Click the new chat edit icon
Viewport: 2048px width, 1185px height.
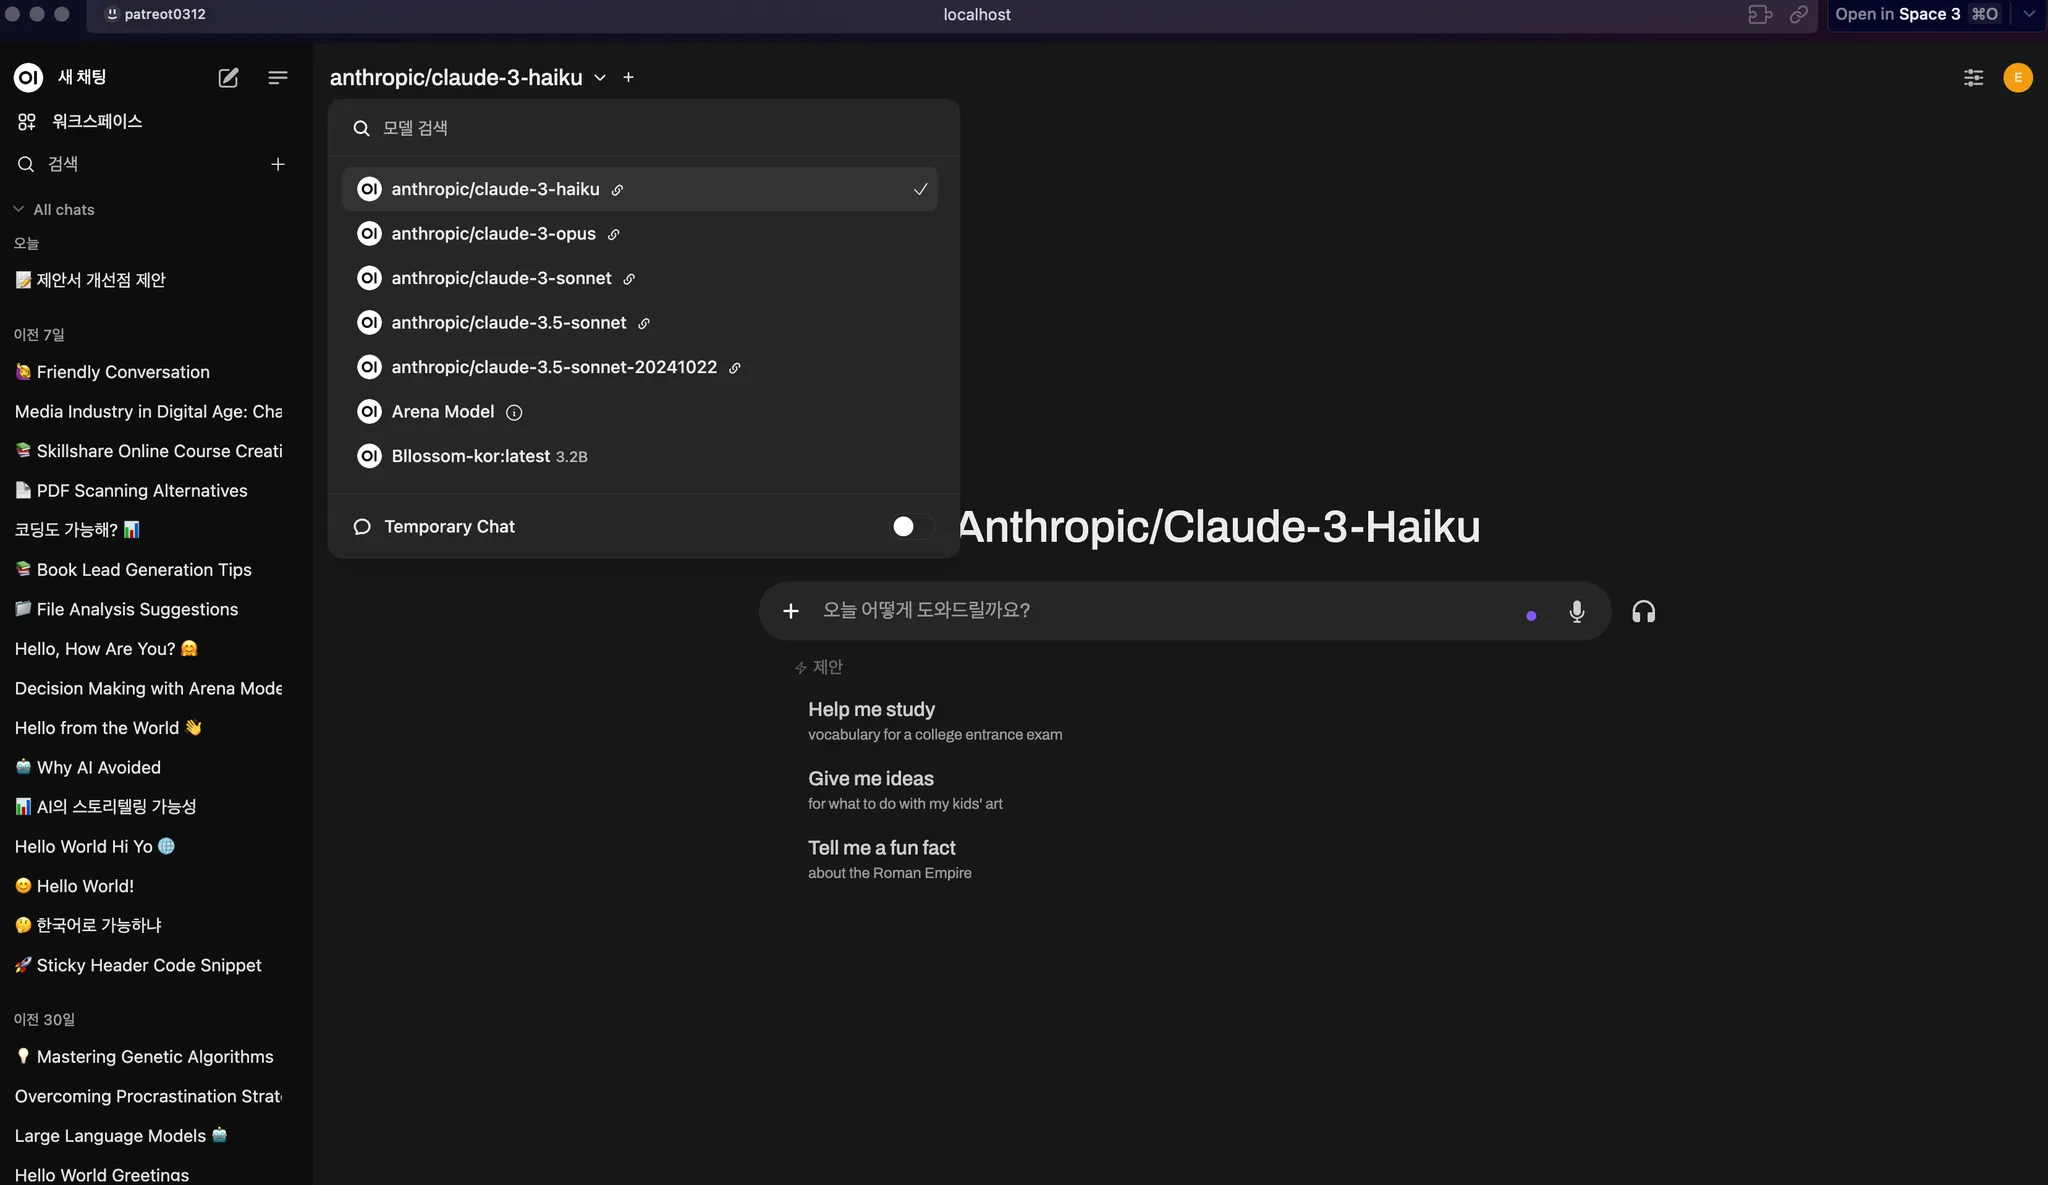click(x=228, y=78)
